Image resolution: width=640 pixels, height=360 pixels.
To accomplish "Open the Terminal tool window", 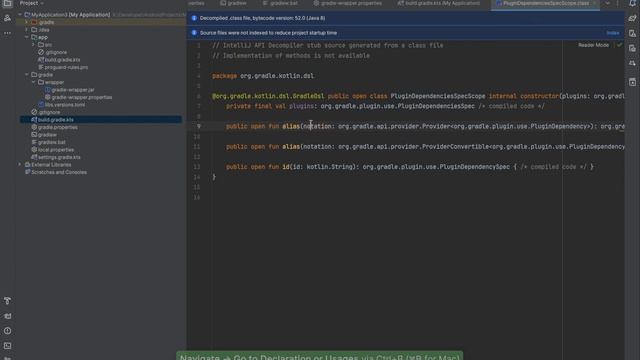I will (x=7, y=346).
